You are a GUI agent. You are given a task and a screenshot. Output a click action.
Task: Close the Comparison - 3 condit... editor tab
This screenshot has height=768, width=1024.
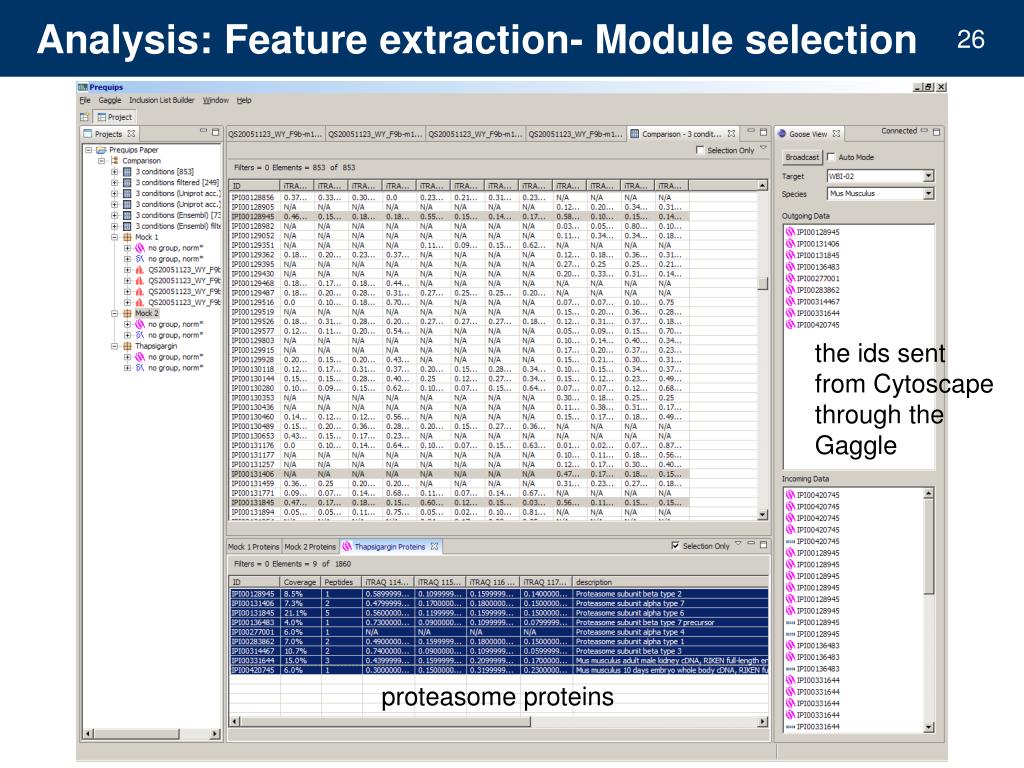click(x=731, y=133)
